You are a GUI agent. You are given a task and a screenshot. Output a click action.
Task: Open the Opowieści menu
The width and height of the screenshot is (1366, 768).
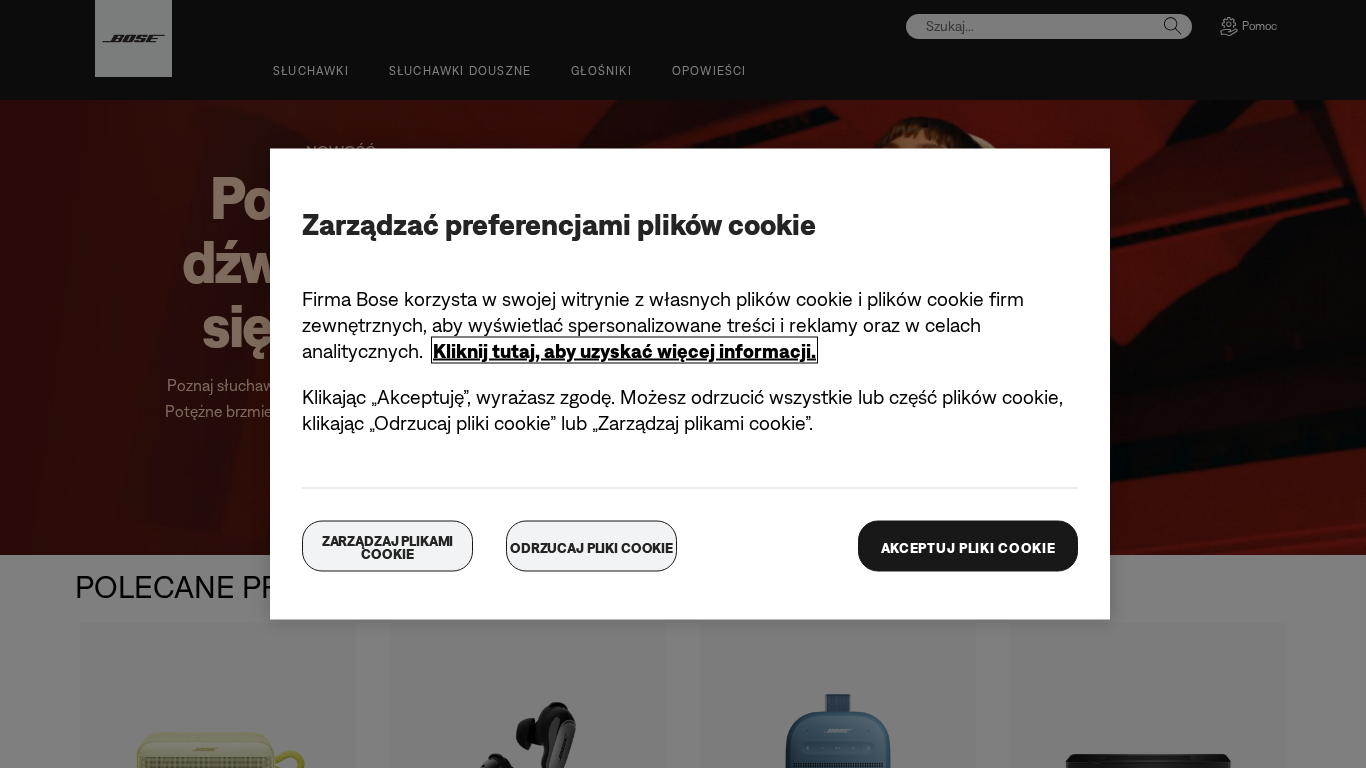click(709, 71)
